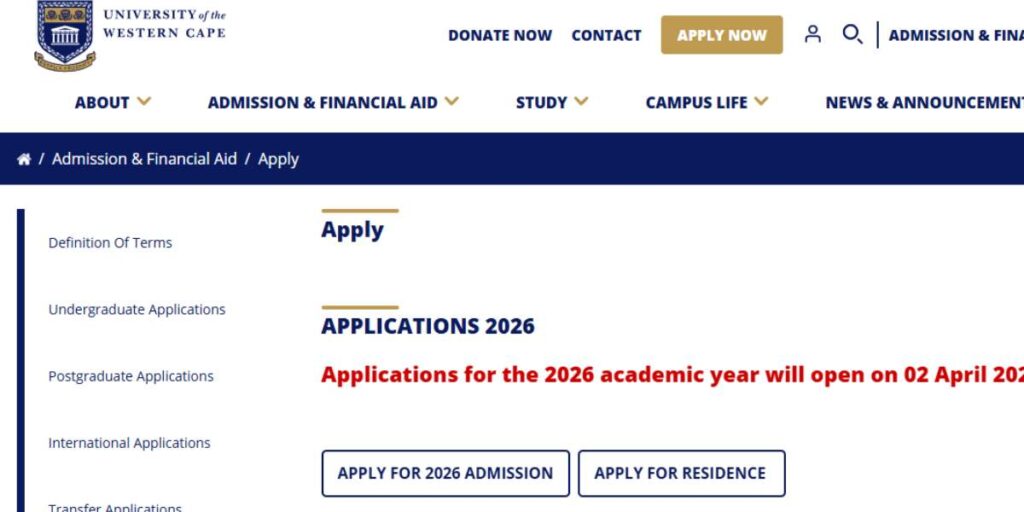Expand the Study menu chevron

(x=581, y=101)
